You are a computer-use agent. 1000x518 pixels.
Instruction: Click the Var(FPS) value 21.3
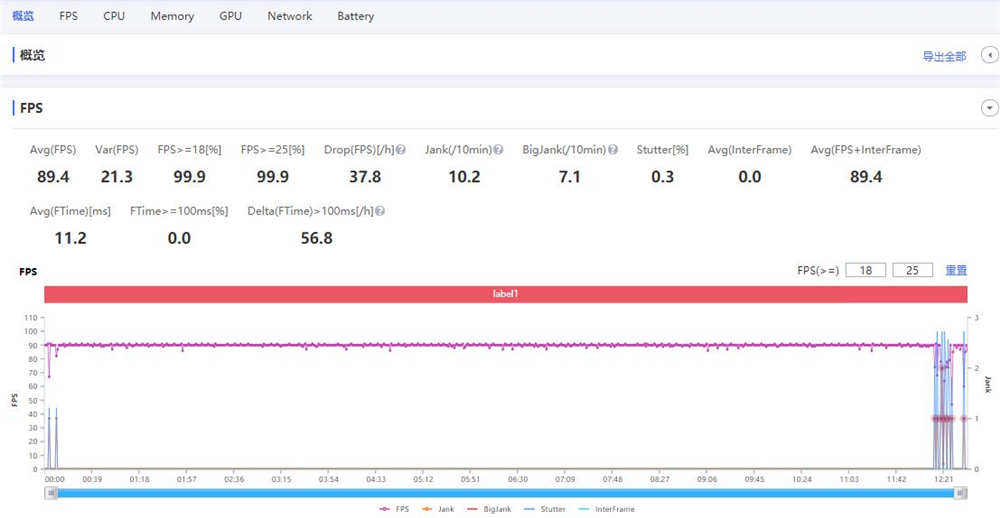tap(117, 177)
